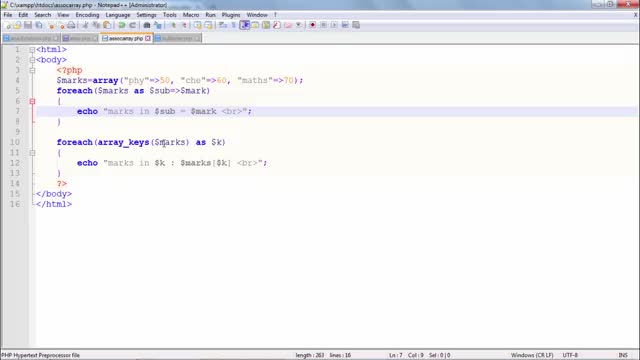
Task: Toggle the highlighted Indent Guide button
Action: coord(244,25)
